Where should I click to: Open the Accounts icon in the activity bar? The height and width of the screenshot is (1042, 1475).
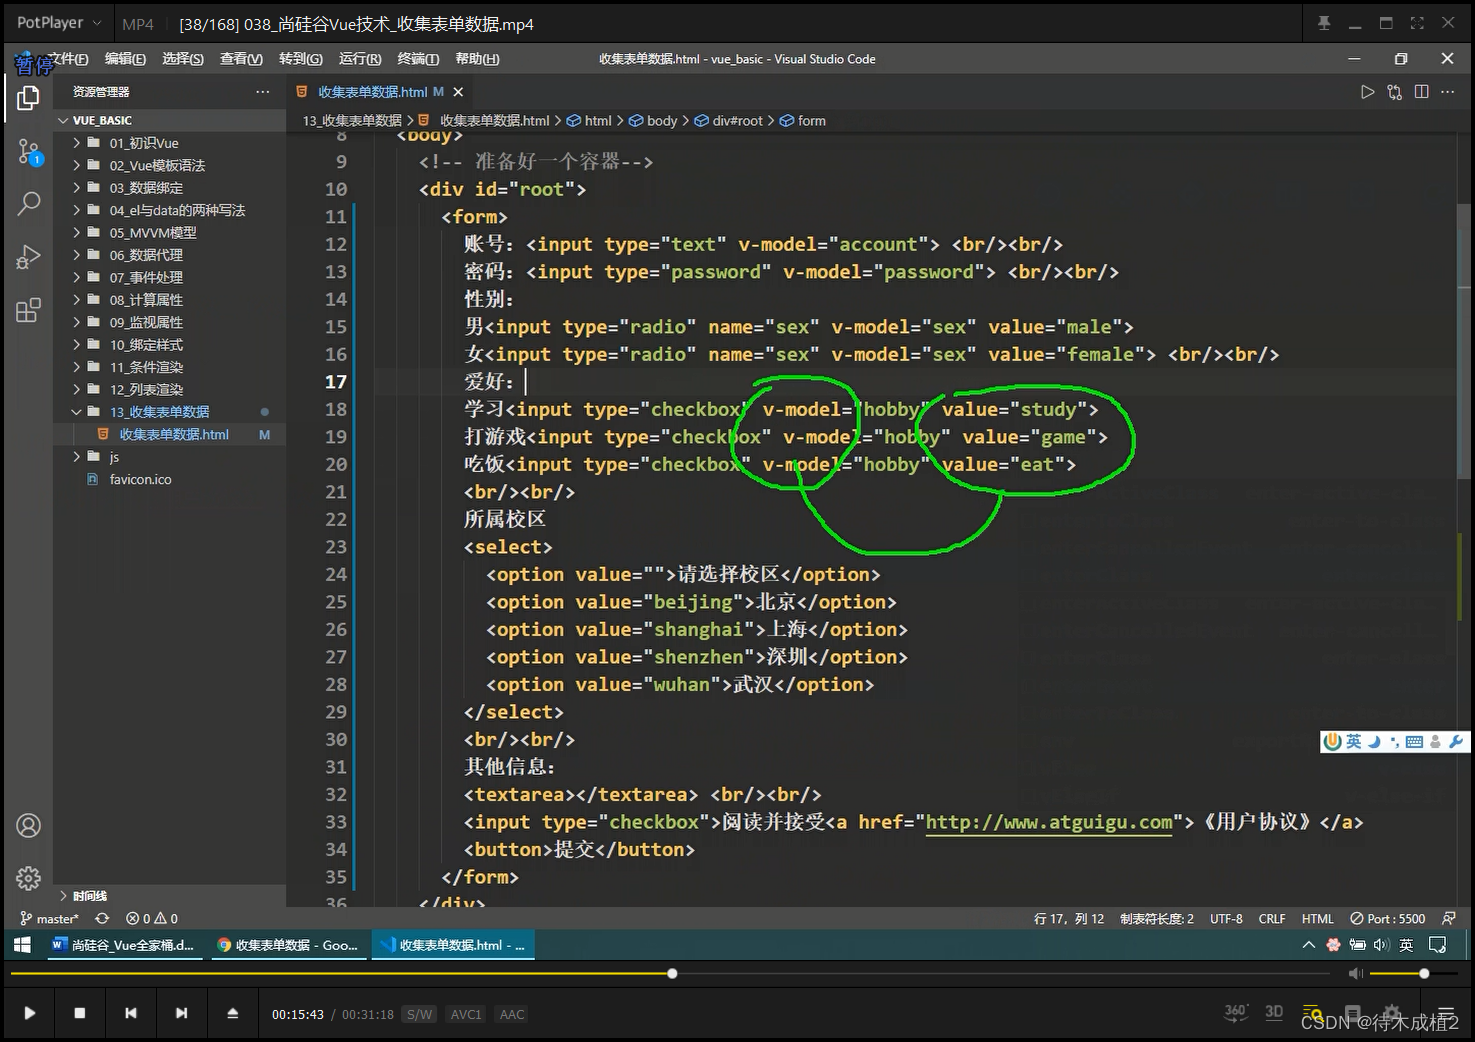tap(28, 826)
